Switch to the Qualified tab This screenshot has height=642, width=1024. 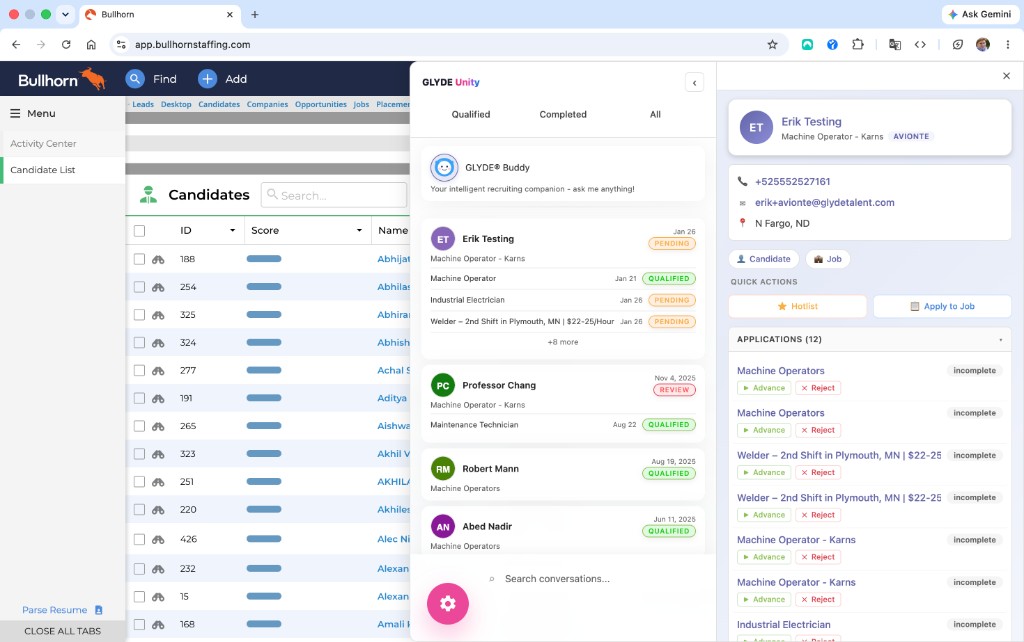[x=471, y=114]
